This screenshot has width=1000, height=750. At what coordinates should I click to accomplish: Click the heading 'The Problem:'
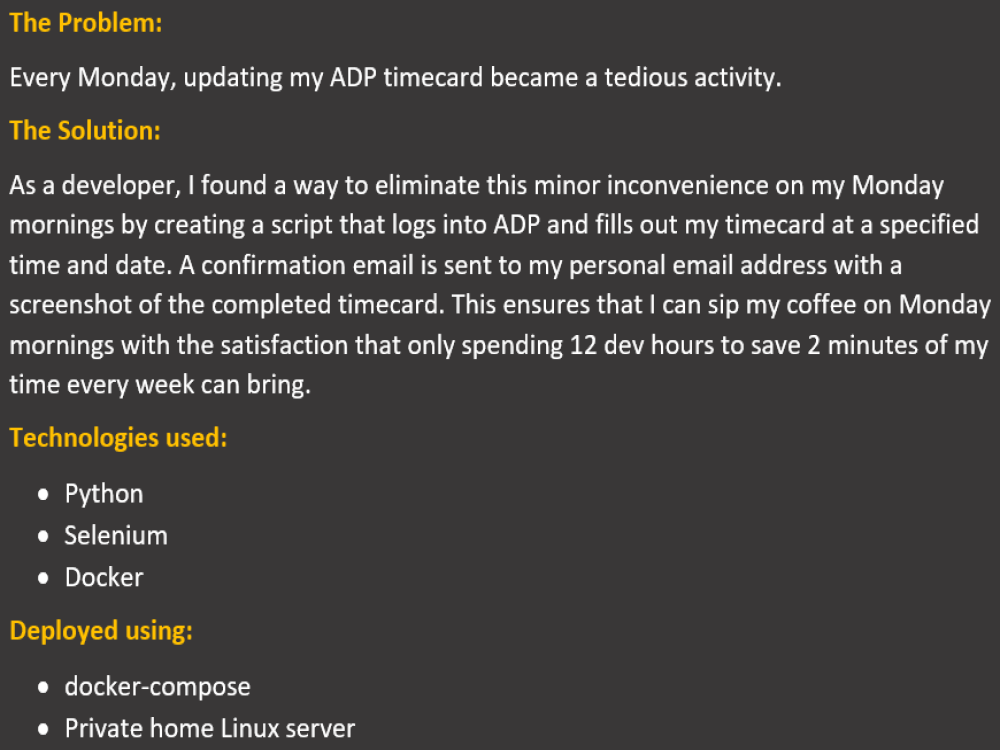click(x=86, y=23)
